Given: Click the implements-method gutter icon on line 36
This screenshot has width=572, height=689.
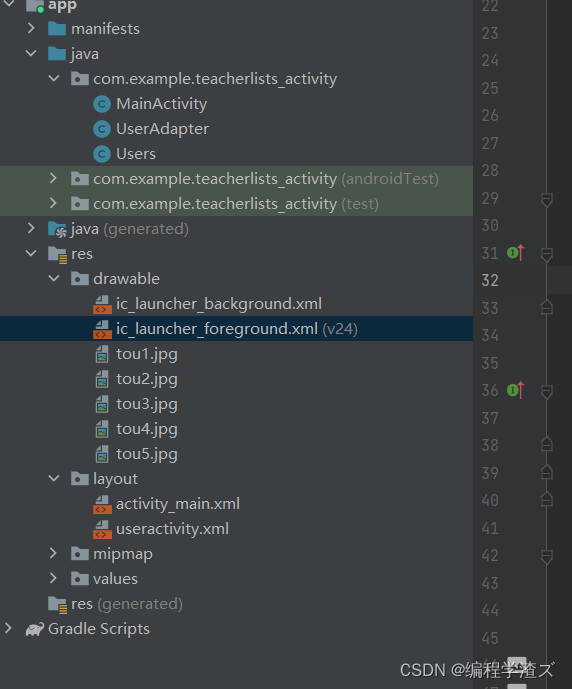Looking at the screenshot, I should point(516,390).
